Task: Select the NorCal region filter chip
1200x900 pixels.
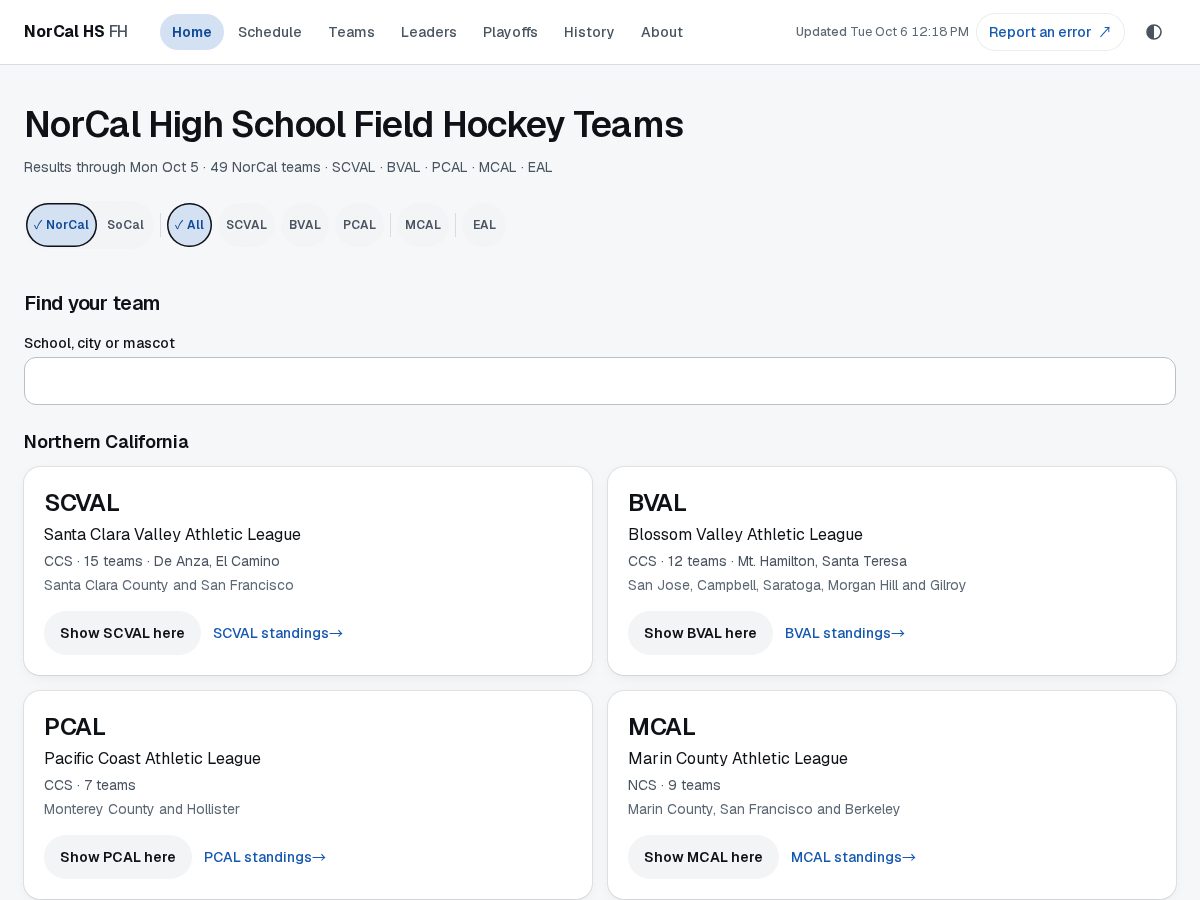Action: [x=61, y=225]
